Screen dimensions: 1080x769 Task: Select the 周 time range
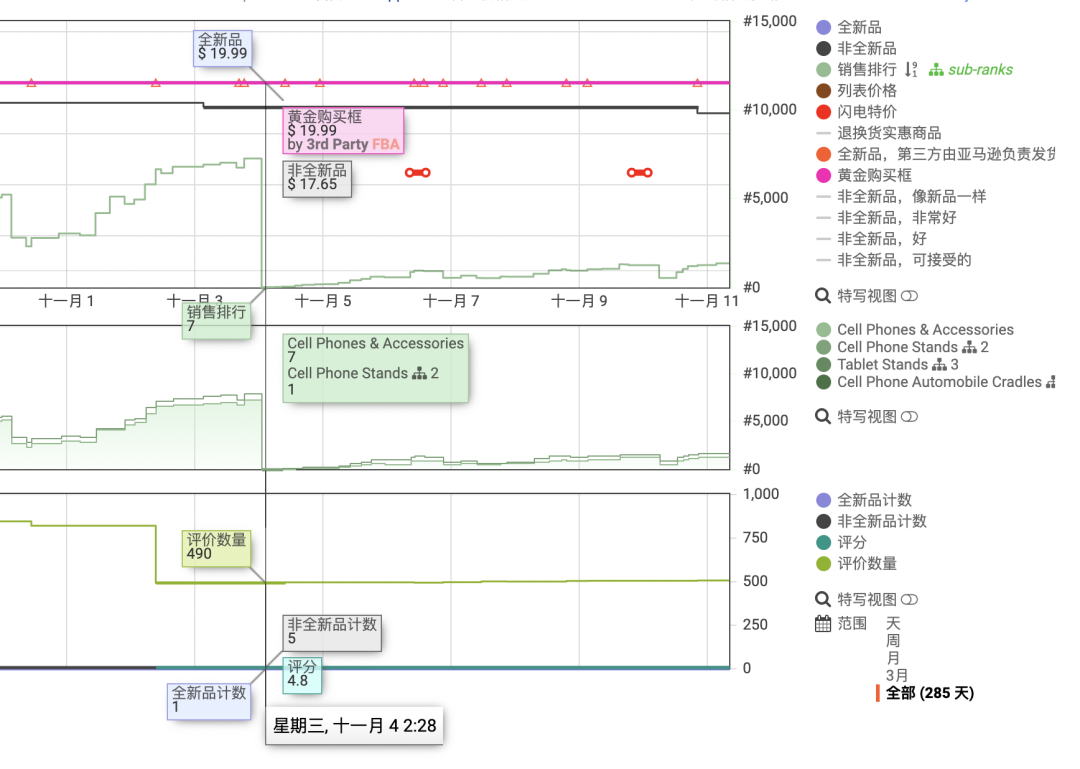(891, 641)
